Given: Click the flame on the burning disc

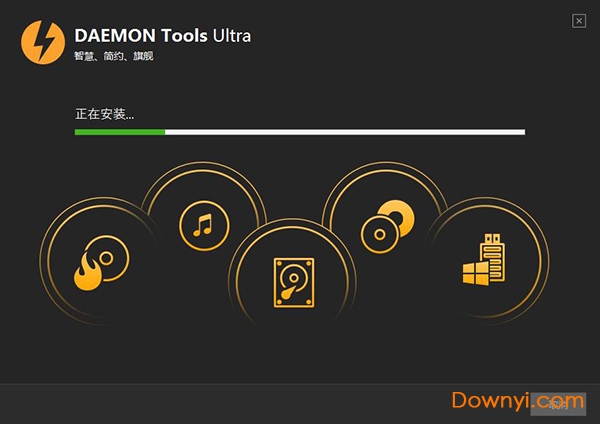Looking at the screenshot, I should coord(88,272).
